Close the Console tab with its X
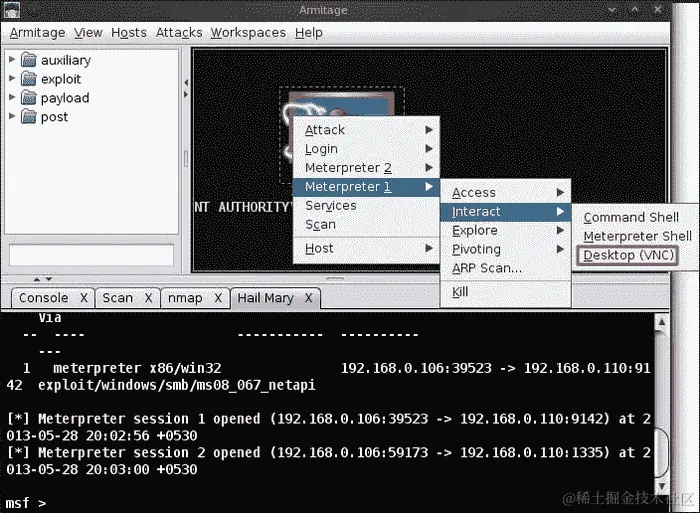The width and height of the screenshot is (700, 513). (84, 298)
